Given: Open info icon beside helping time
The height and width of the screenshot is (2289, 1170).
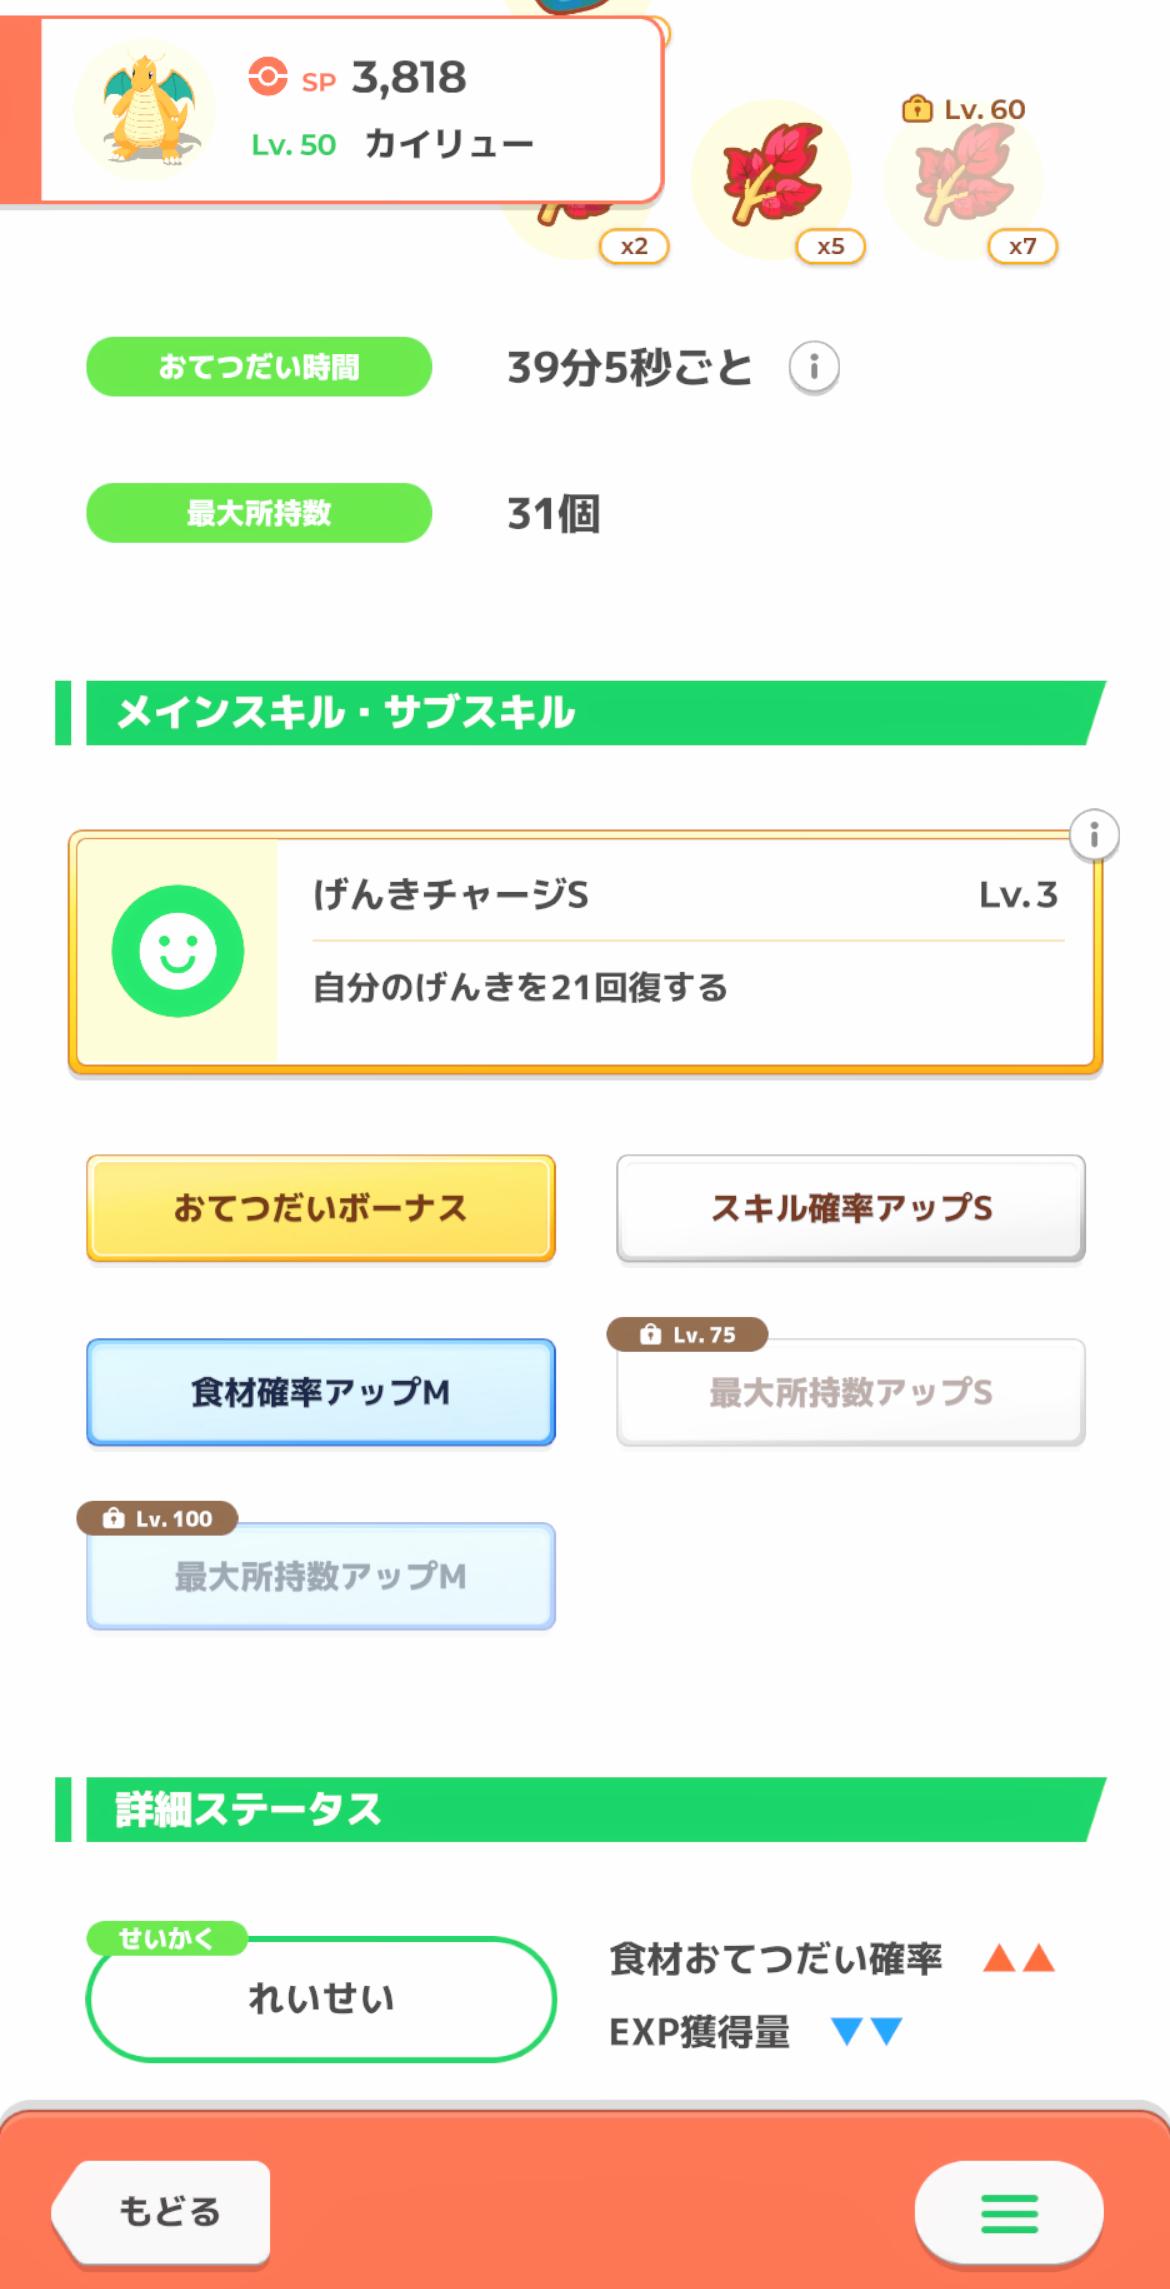Looking at the screenshot, I should [814, 368].
